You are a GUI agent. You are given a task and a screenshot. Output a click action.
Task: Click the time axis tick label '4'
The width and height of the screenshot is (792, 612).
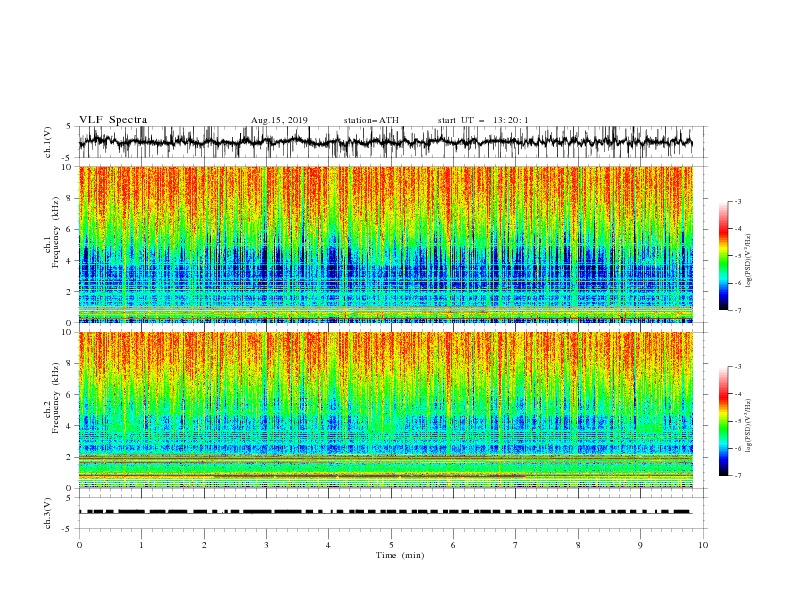pos(328,545)
